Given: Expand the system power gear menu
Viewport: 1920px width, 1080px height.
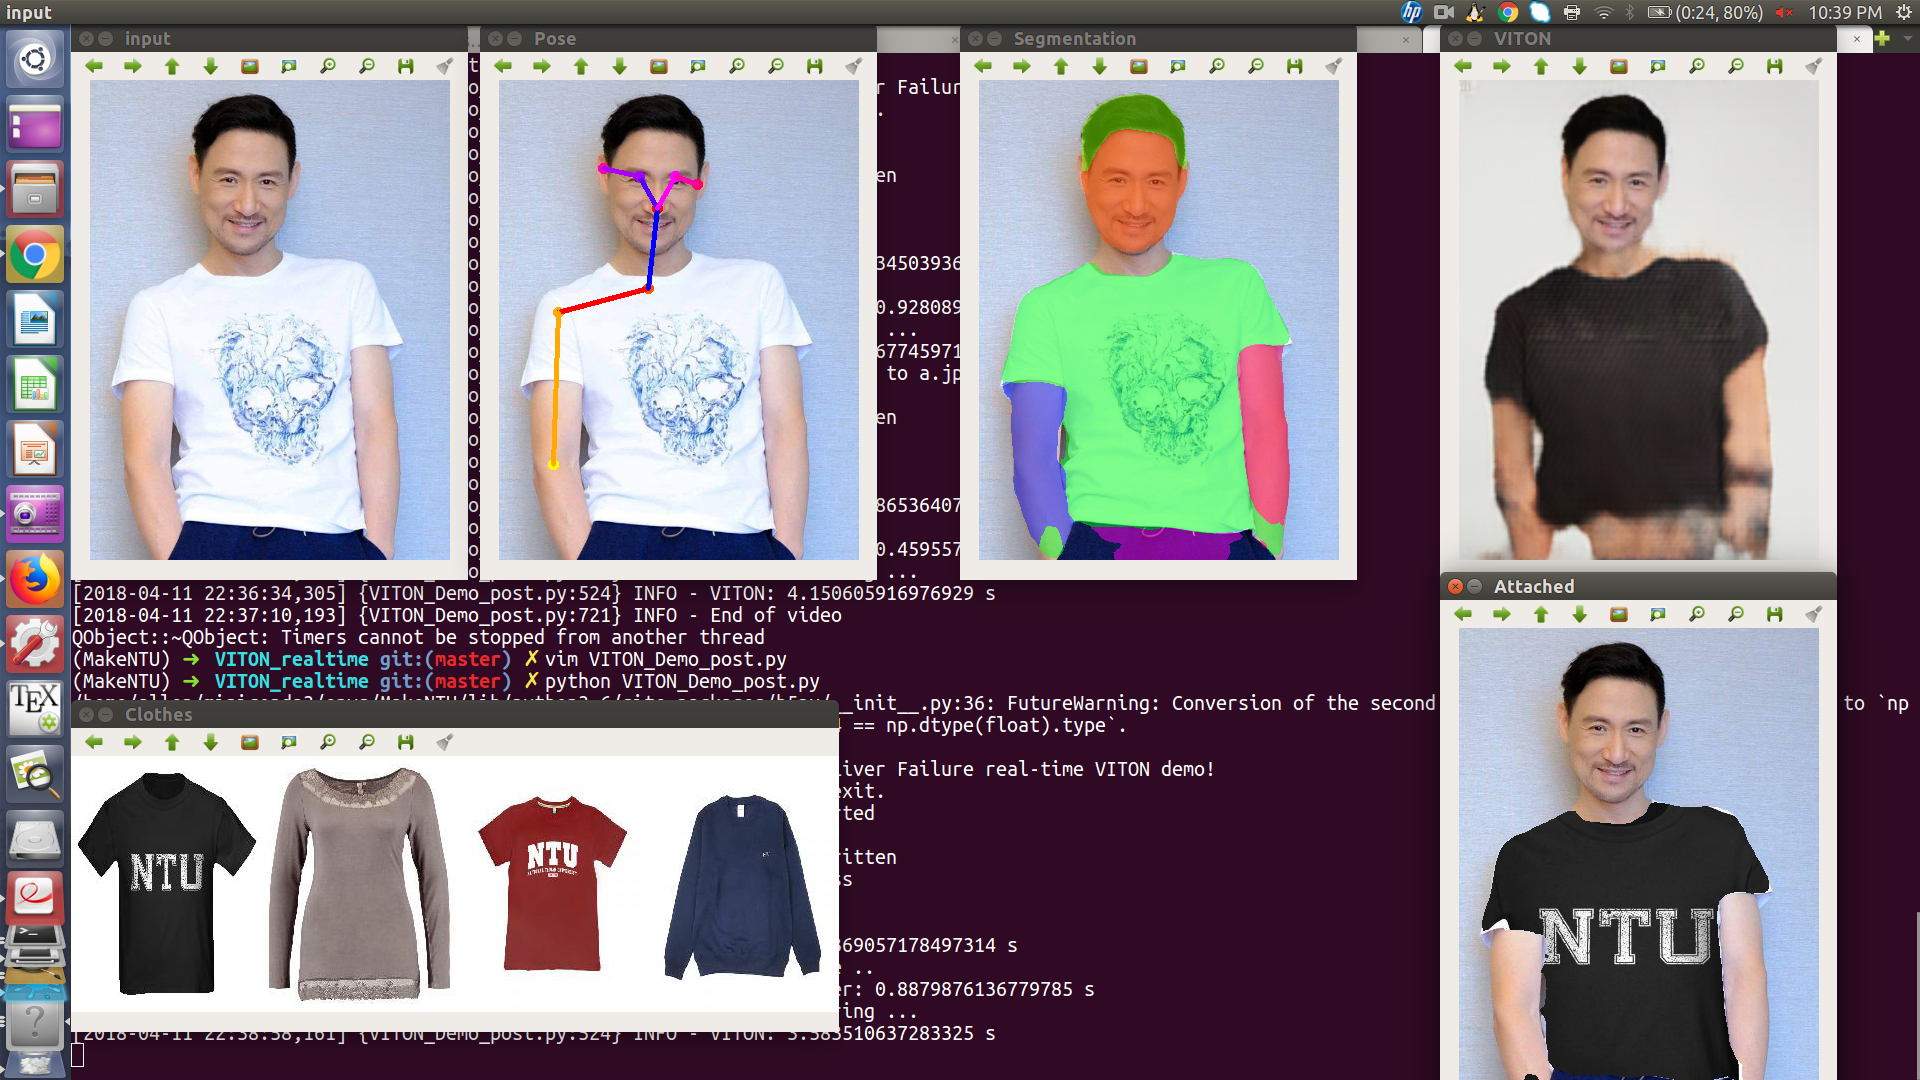Looking at the screenshot, I should pyautogui.click(x=1903, y=12).
